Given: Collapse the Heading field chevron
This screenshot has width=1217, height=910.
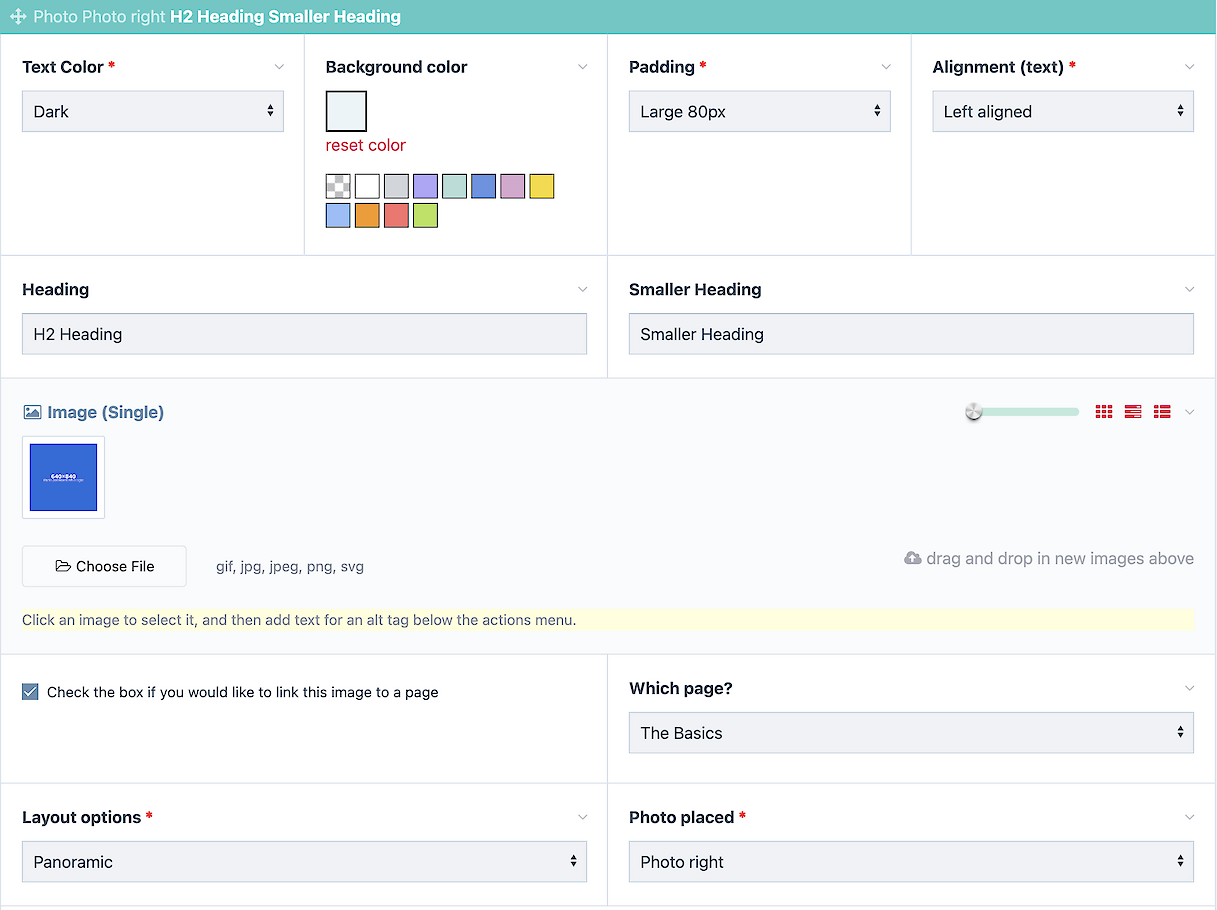Looking at the screenshot, I should point(583,289).
